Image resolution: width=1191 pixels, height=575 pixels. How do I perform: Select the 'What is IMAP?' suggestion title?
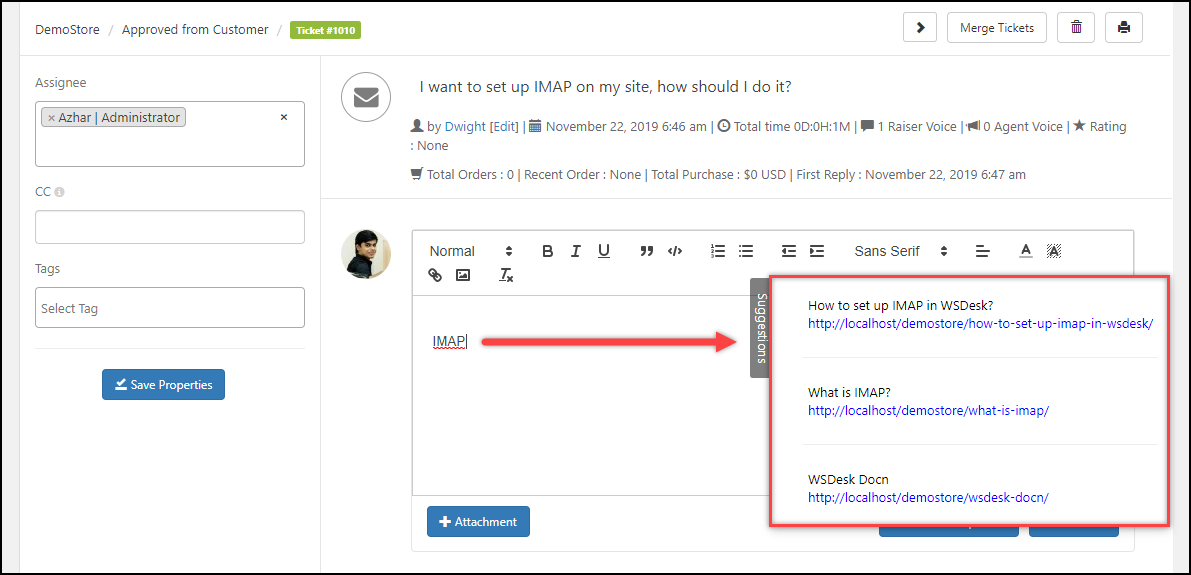849,392
